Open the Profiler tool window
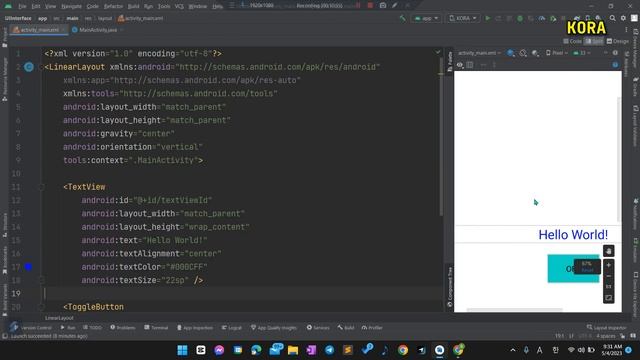The height and width of the screenshot is (360, 640). tap(372, 327)
